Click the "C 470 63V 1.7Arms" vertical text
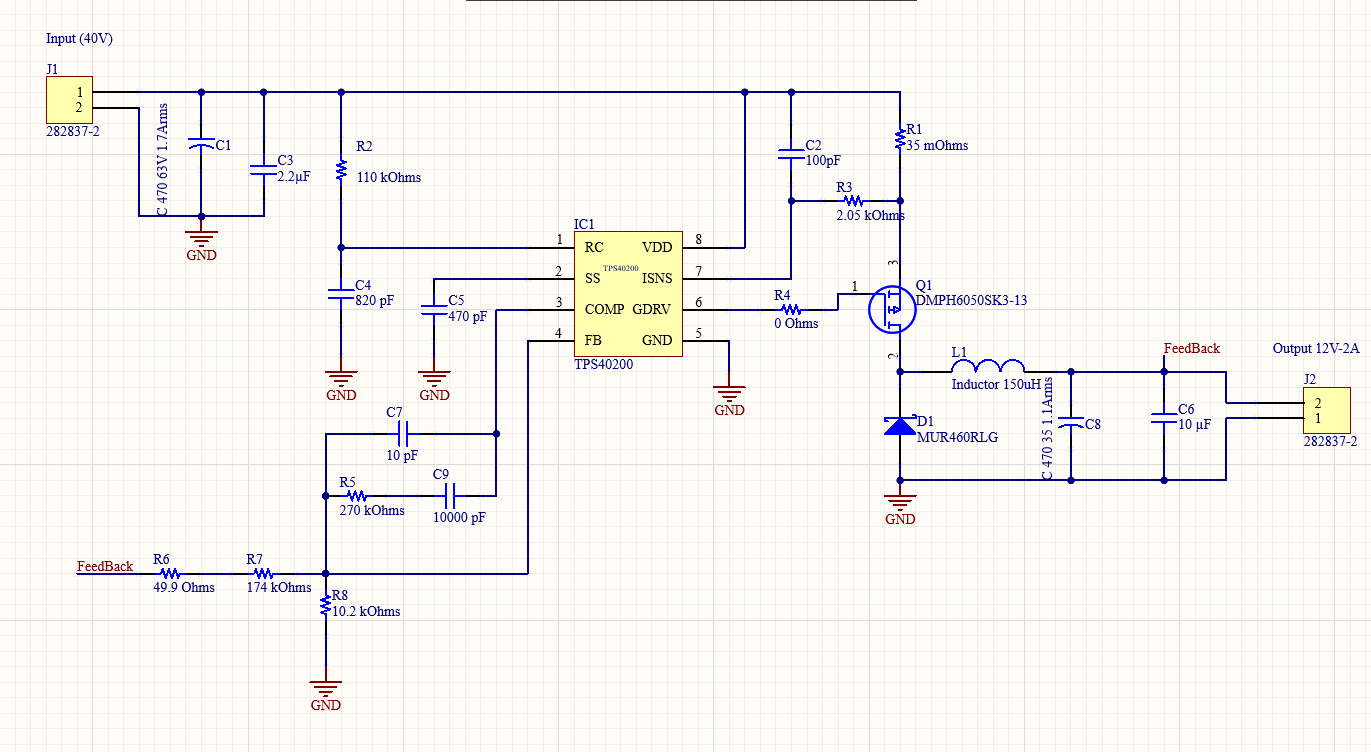1371x752 pixels. point(162,159)
